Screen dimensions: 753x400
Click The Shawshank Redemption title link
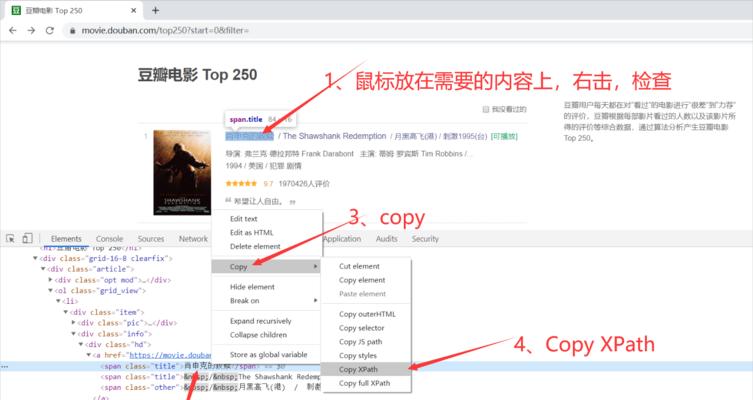334,136
